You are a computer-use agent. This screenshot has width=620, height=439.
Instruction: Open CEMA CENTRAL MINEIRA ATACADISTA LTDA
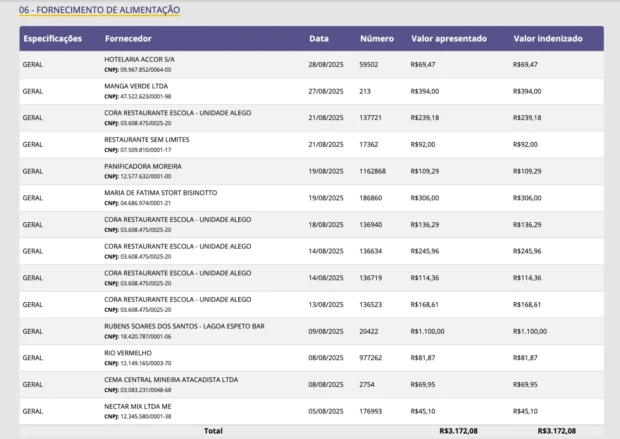click(x=171, y=379)
